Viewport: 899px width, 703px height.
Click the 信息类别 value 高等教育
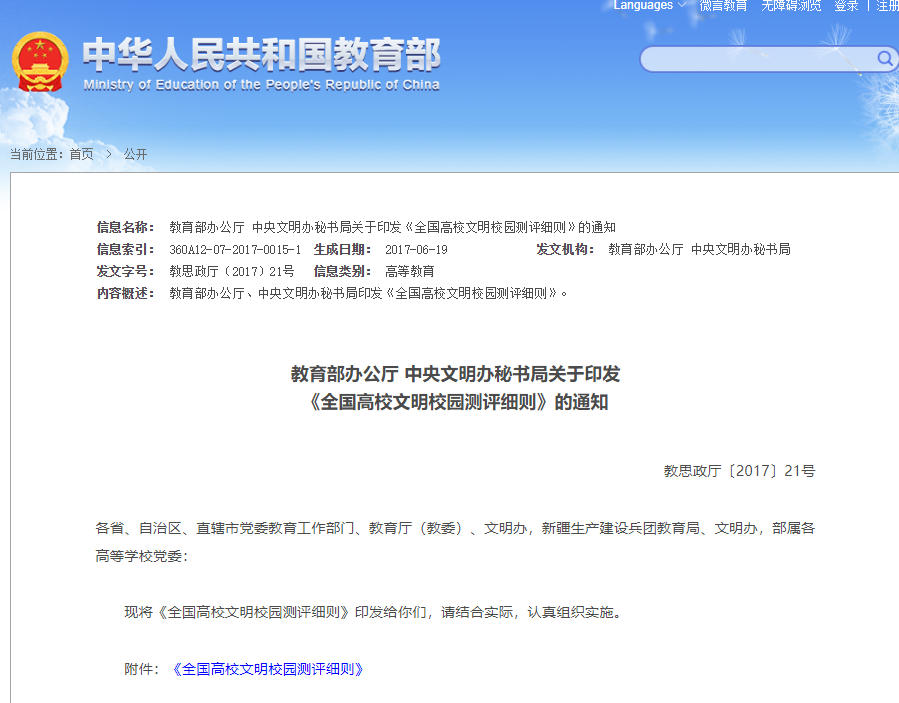[x=410, y=271]
